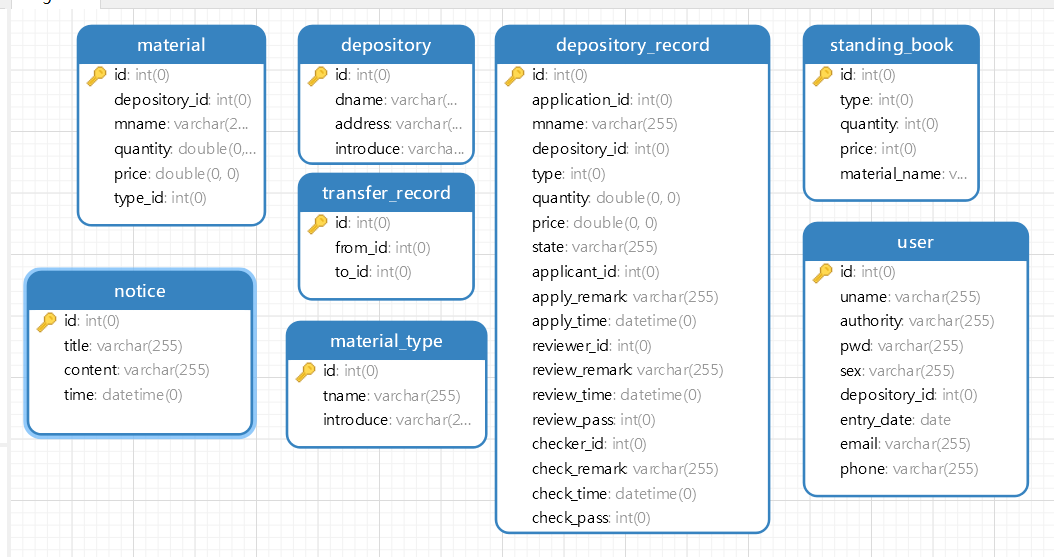The width and height of the screenshot is (1054, 557).
Task: Select the depository_record table header
Action: pos(633,45)
